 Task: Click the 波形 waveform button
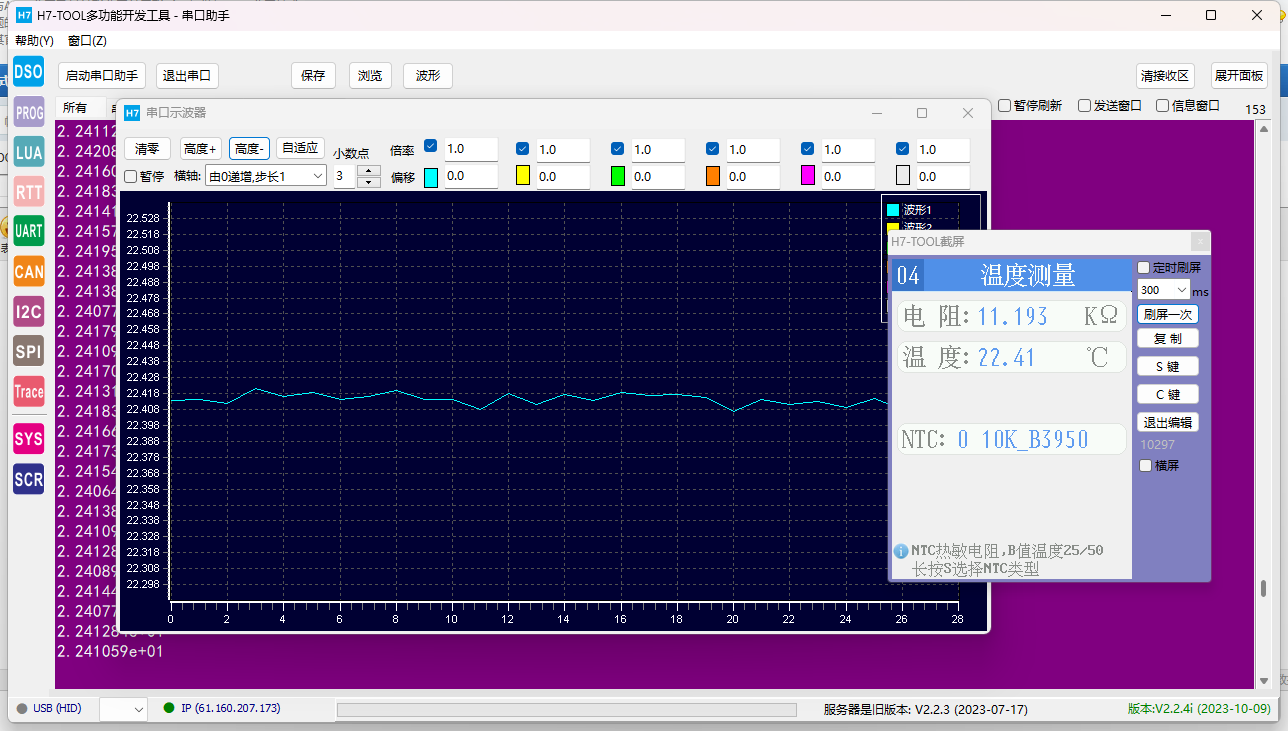tap(428, 76)
